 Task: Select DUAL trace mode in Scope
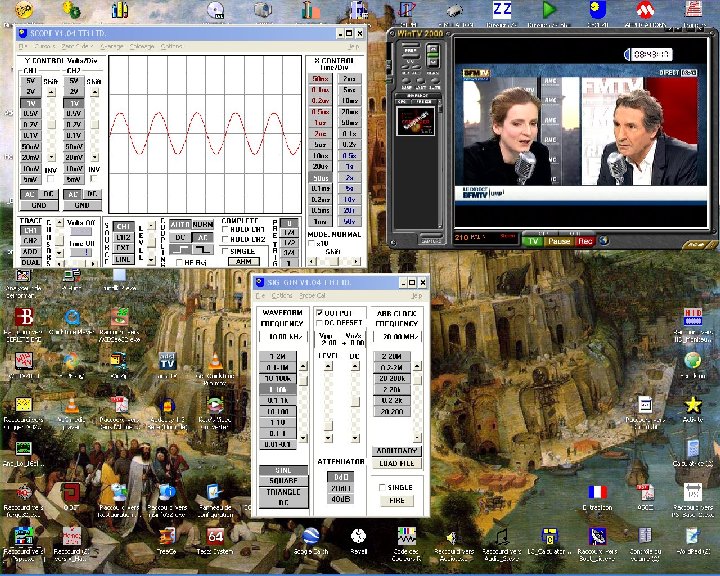[x=30, y=262]
